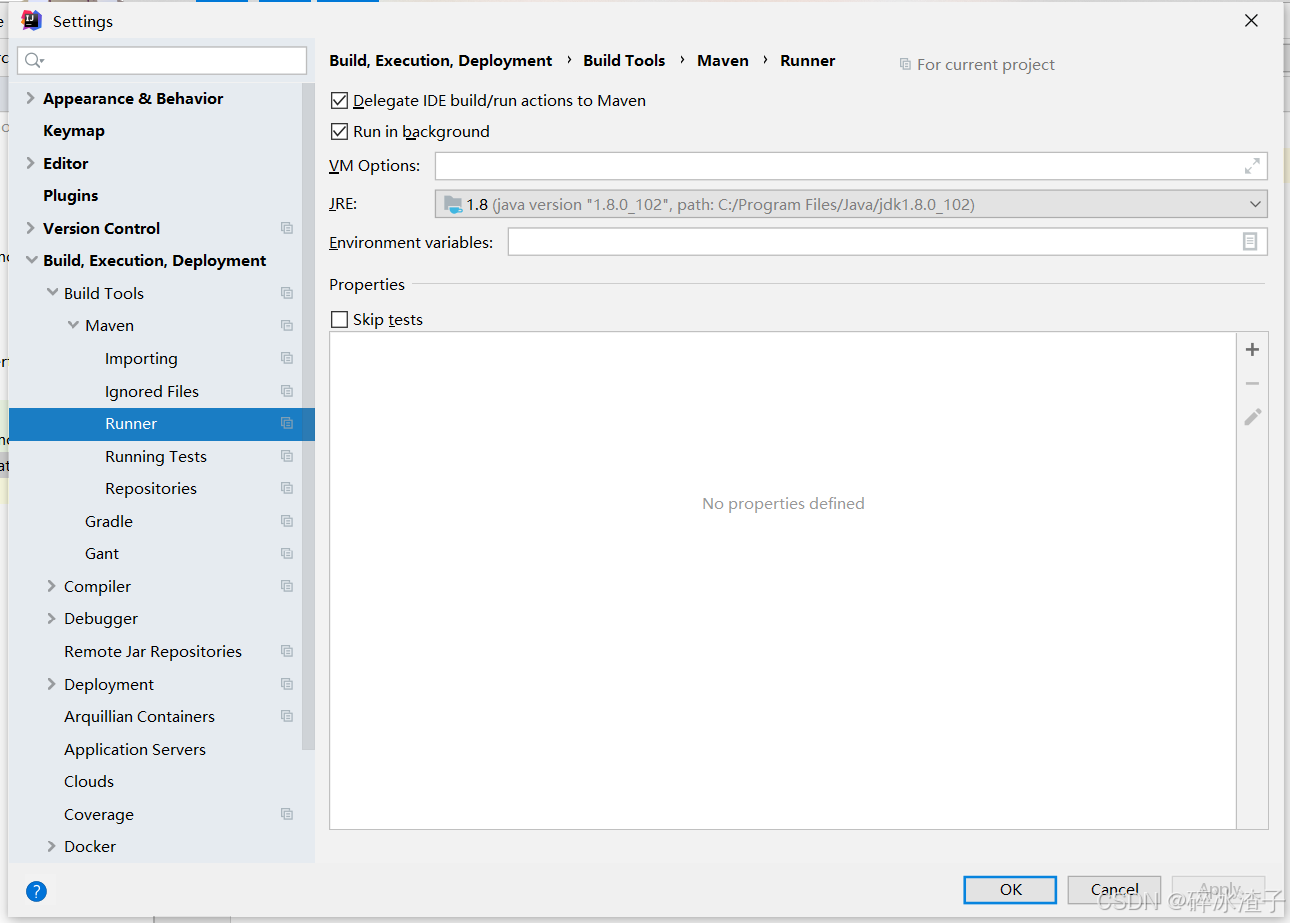This screenshot has width=1290, height=923.
Task: Open Ignored Files settings
Action: [x=152, y=391]
